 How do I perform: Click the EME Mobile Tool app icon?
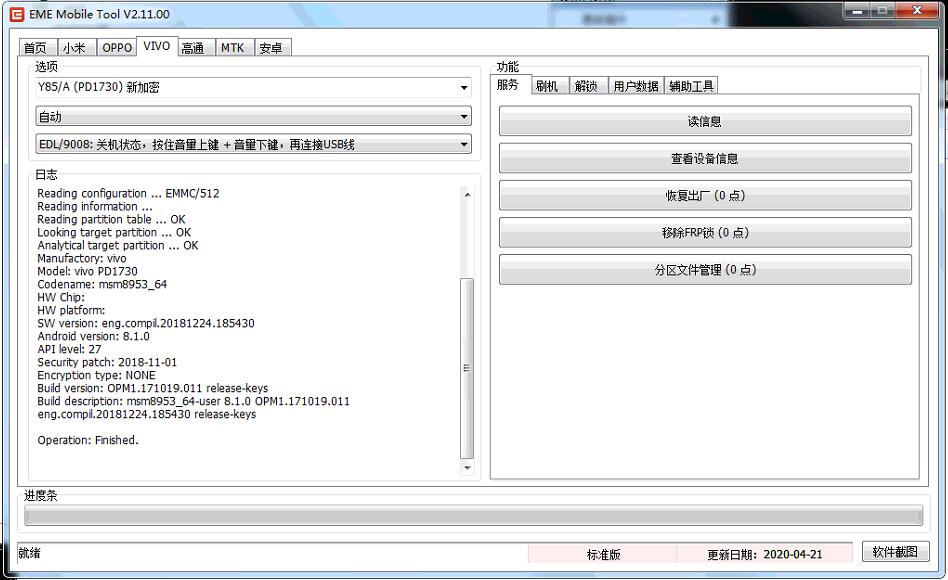(x=16, y=14)
